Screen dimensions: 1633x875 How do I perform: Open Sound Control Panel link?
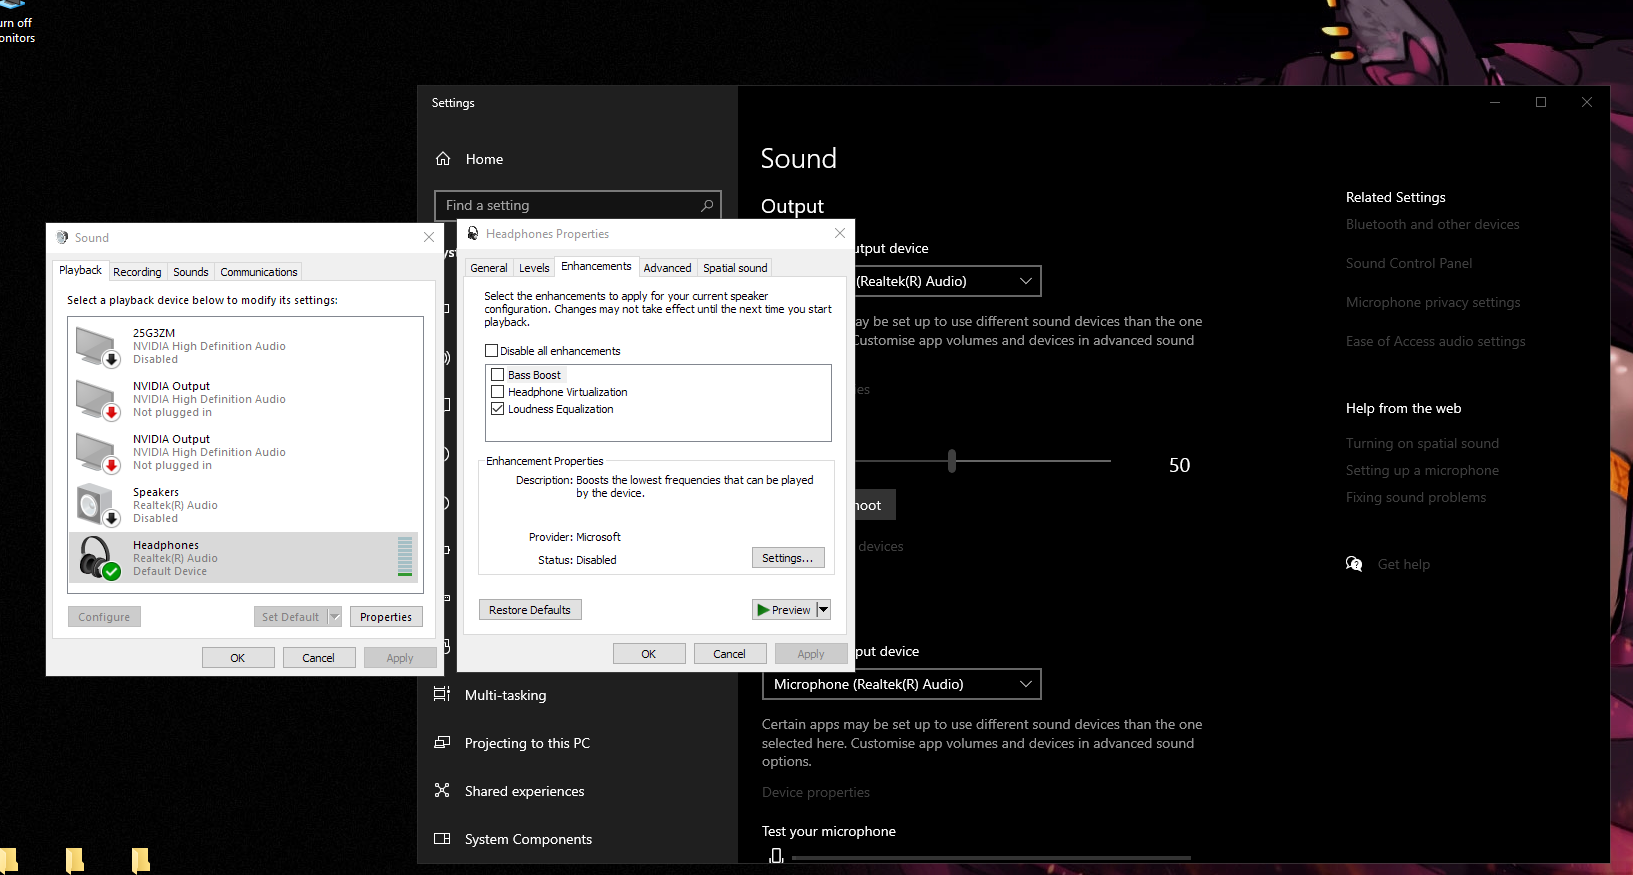click(1409, 263)
